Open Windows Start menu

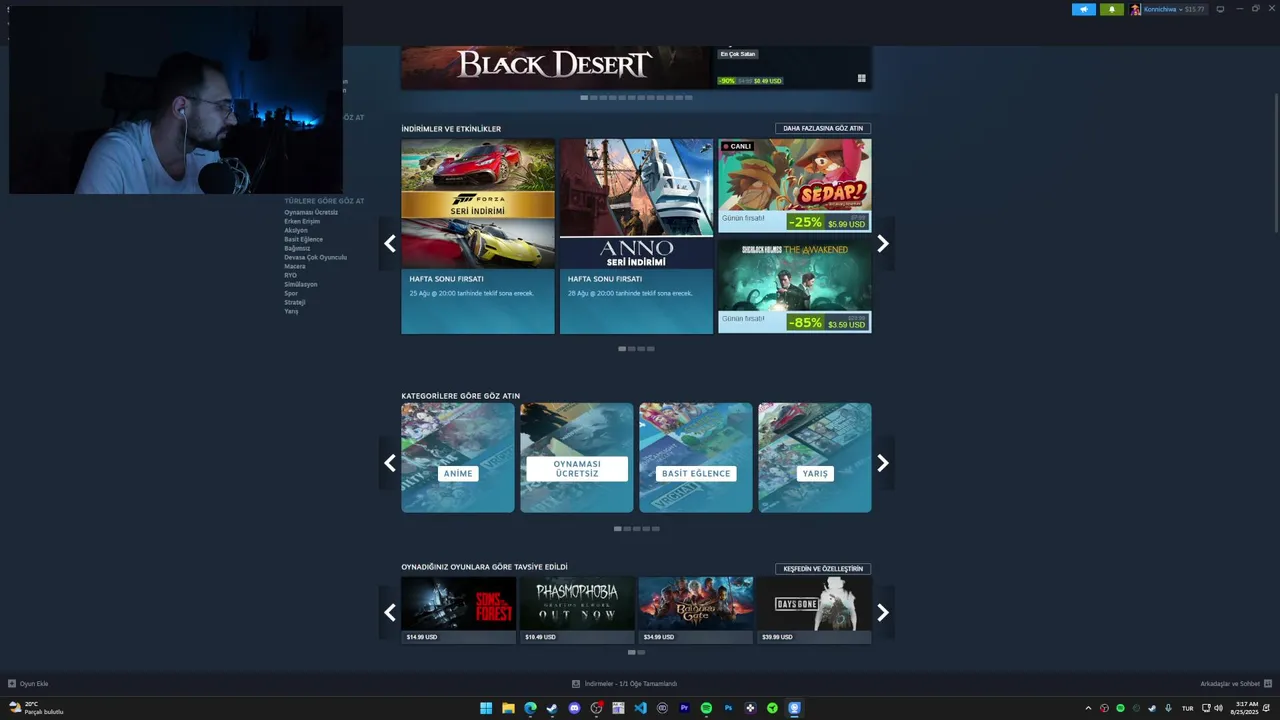[486, 708]
